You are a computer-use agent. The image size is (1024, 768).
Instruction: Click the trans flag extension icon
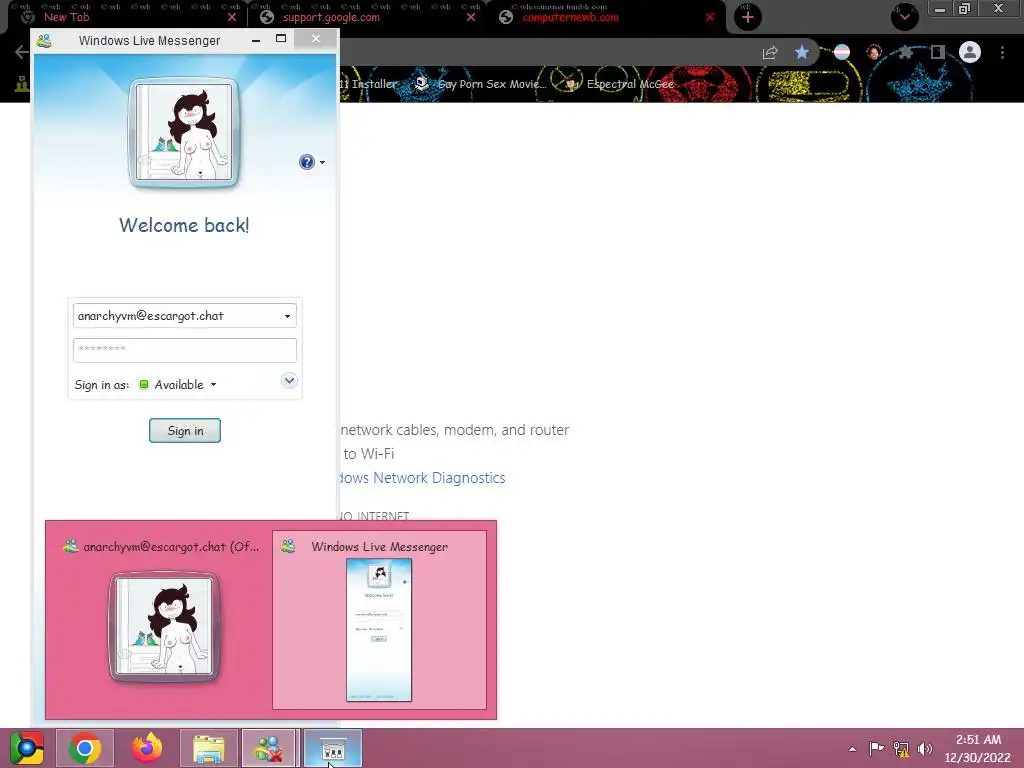point(842,52)
